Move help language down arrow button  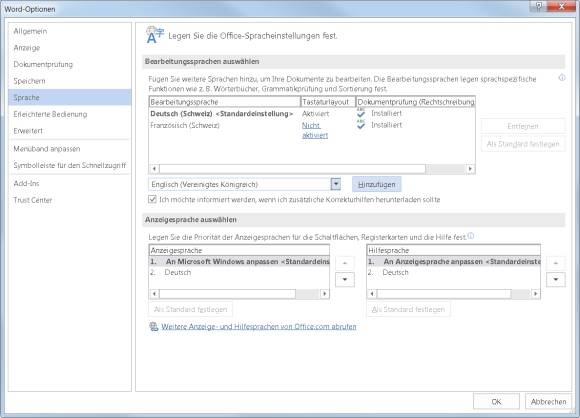point(556,279)
